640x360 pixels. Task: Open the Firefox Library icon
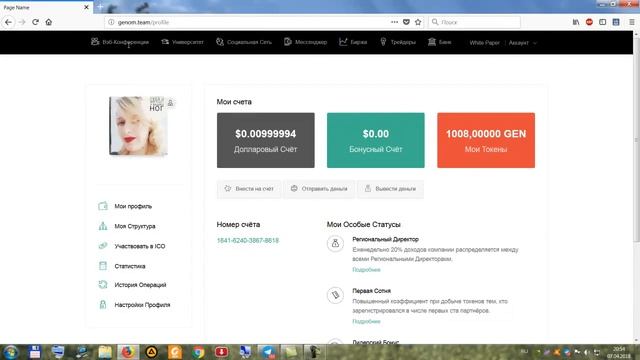point(576,22)
